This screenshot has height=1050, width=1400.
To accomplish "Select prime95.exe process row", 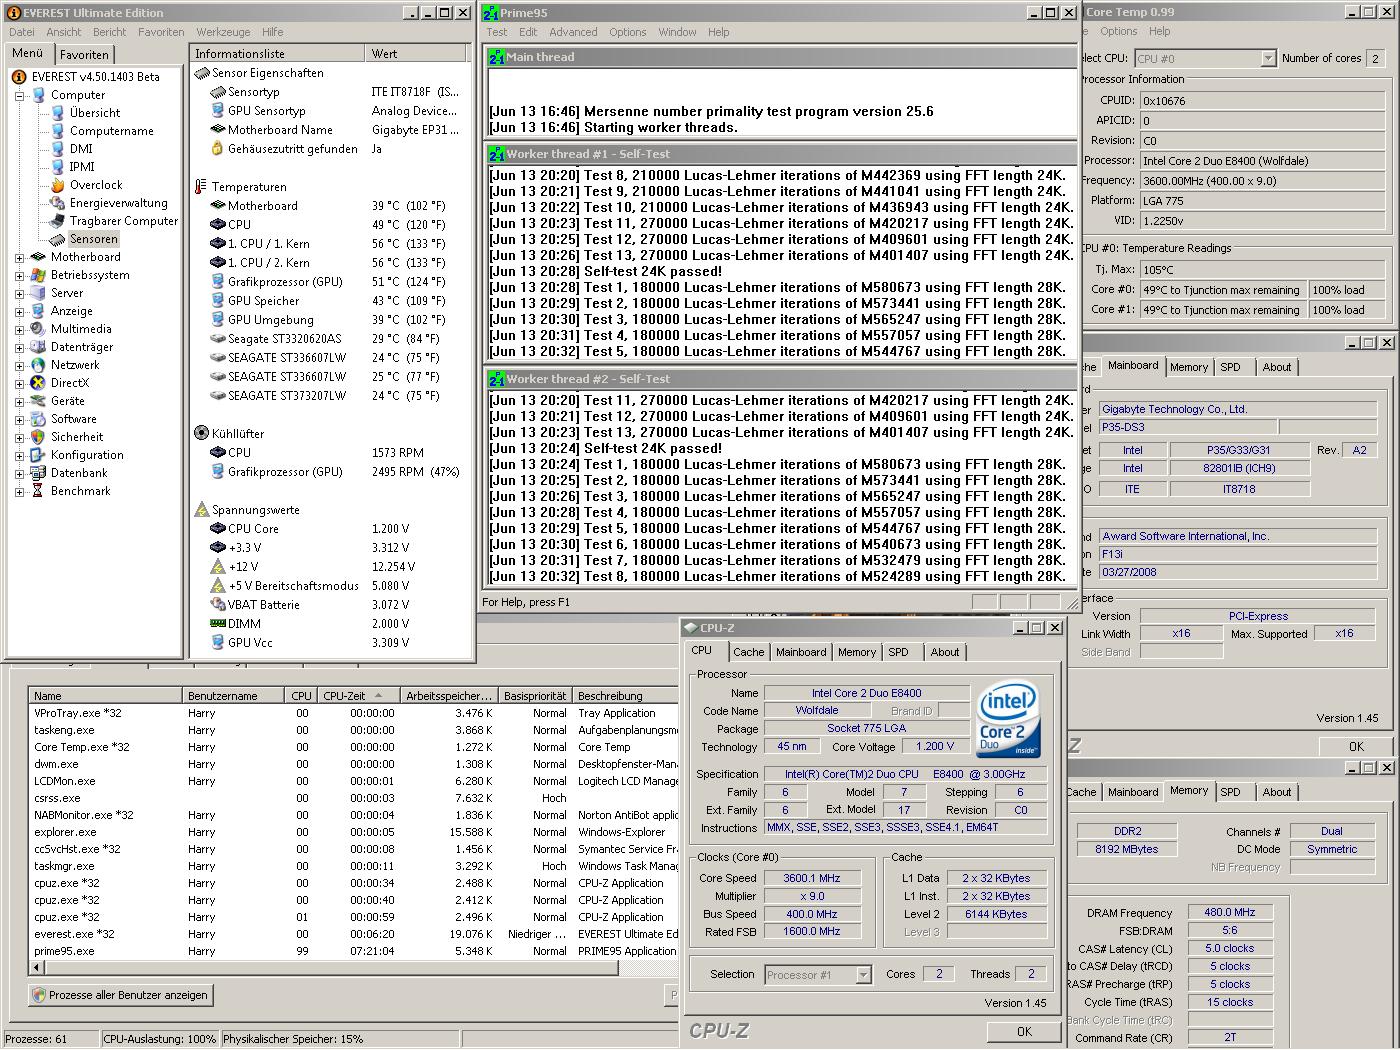I will [354, 951].
